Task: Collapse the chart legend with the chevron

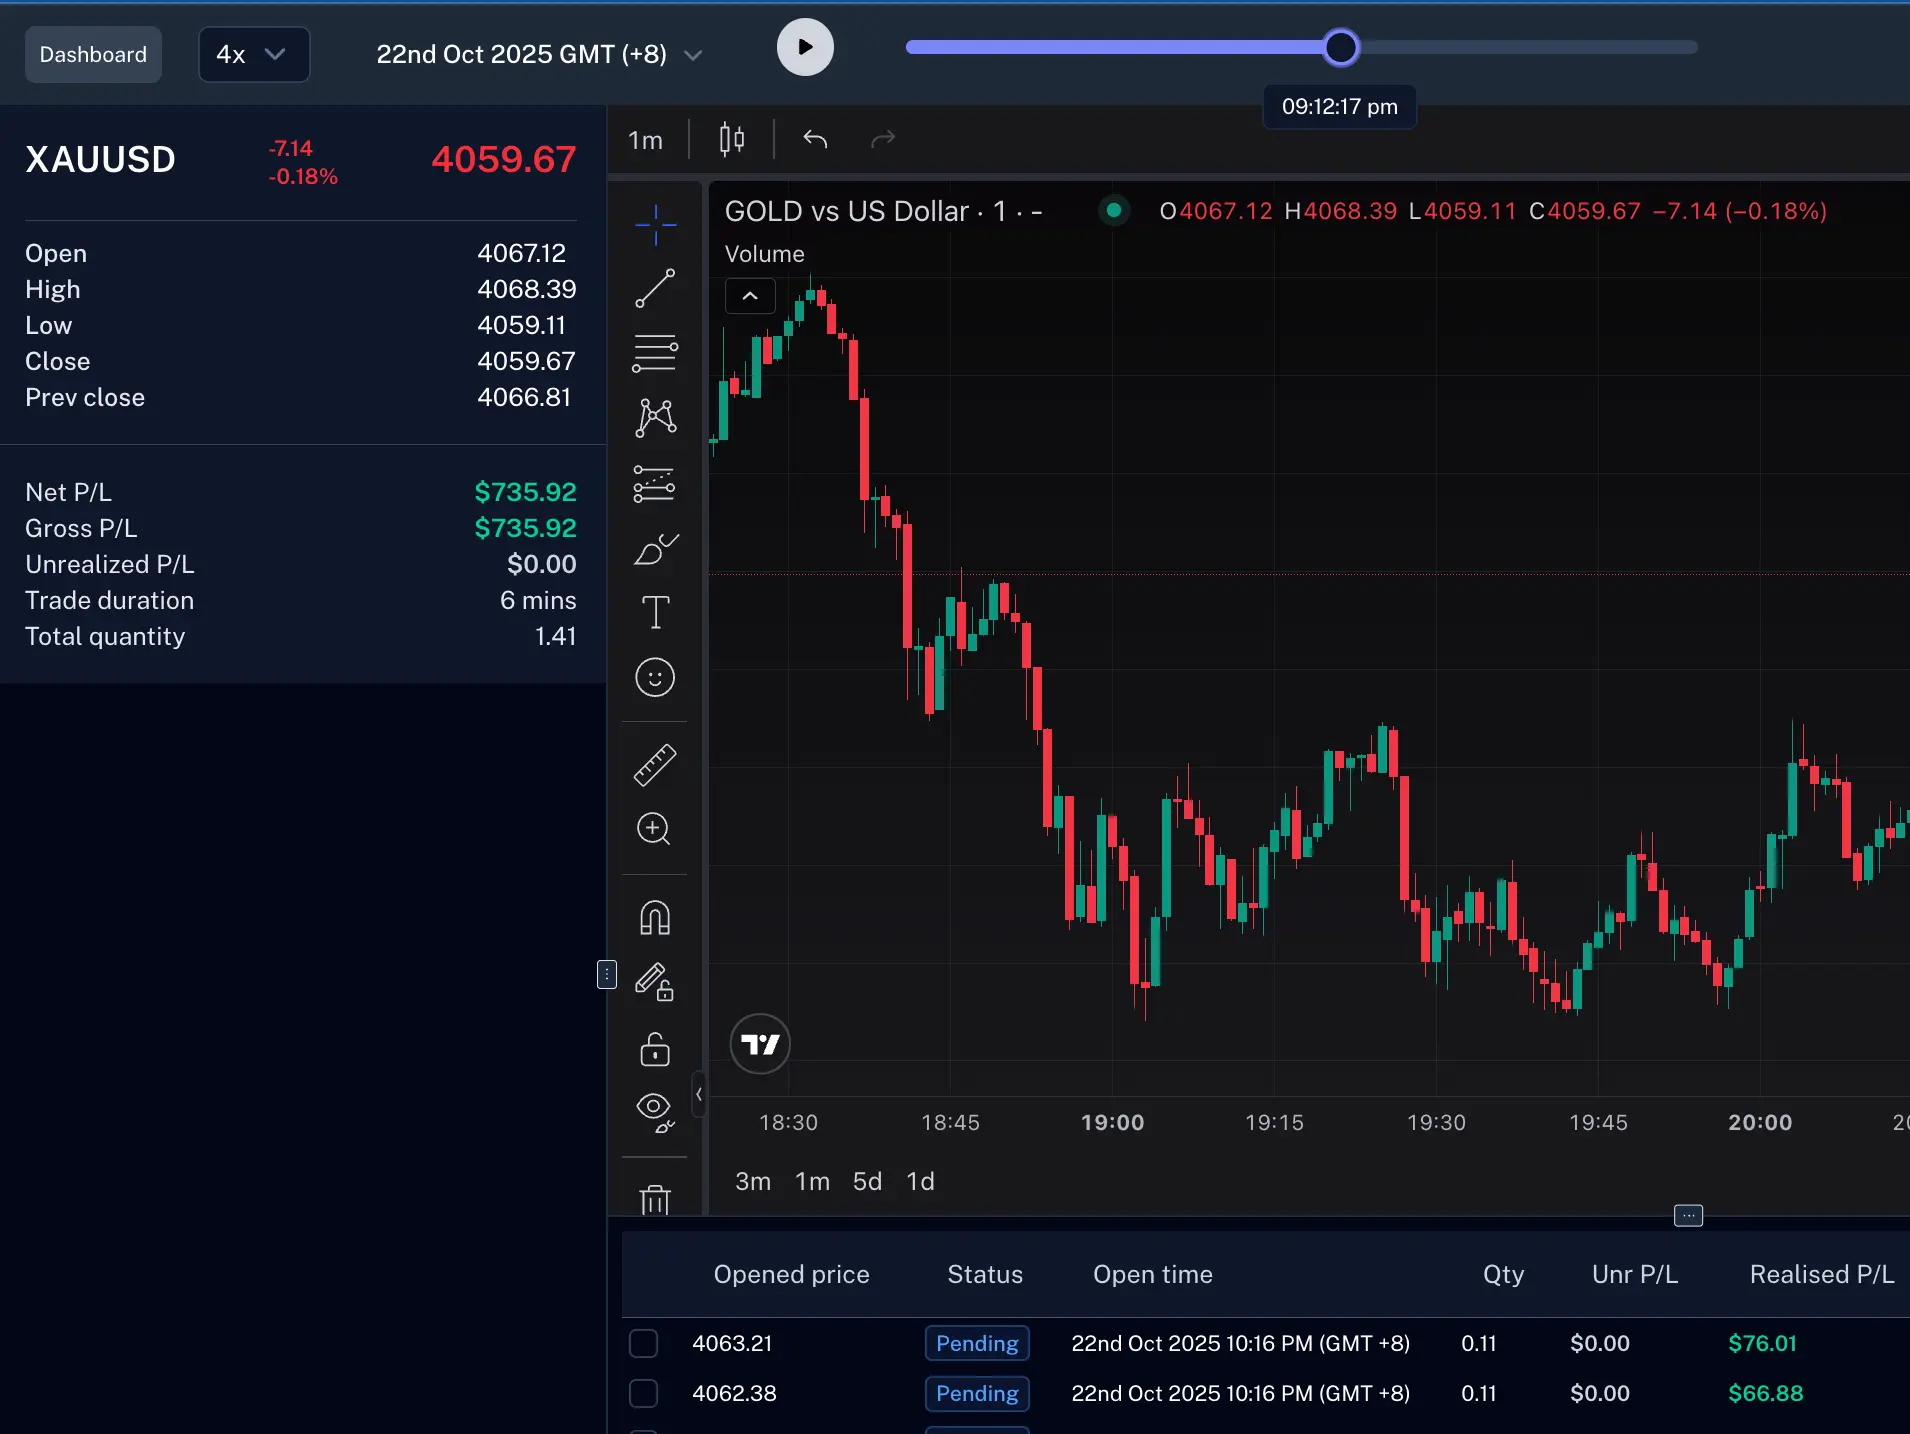Action: click(x=750, y=296)
